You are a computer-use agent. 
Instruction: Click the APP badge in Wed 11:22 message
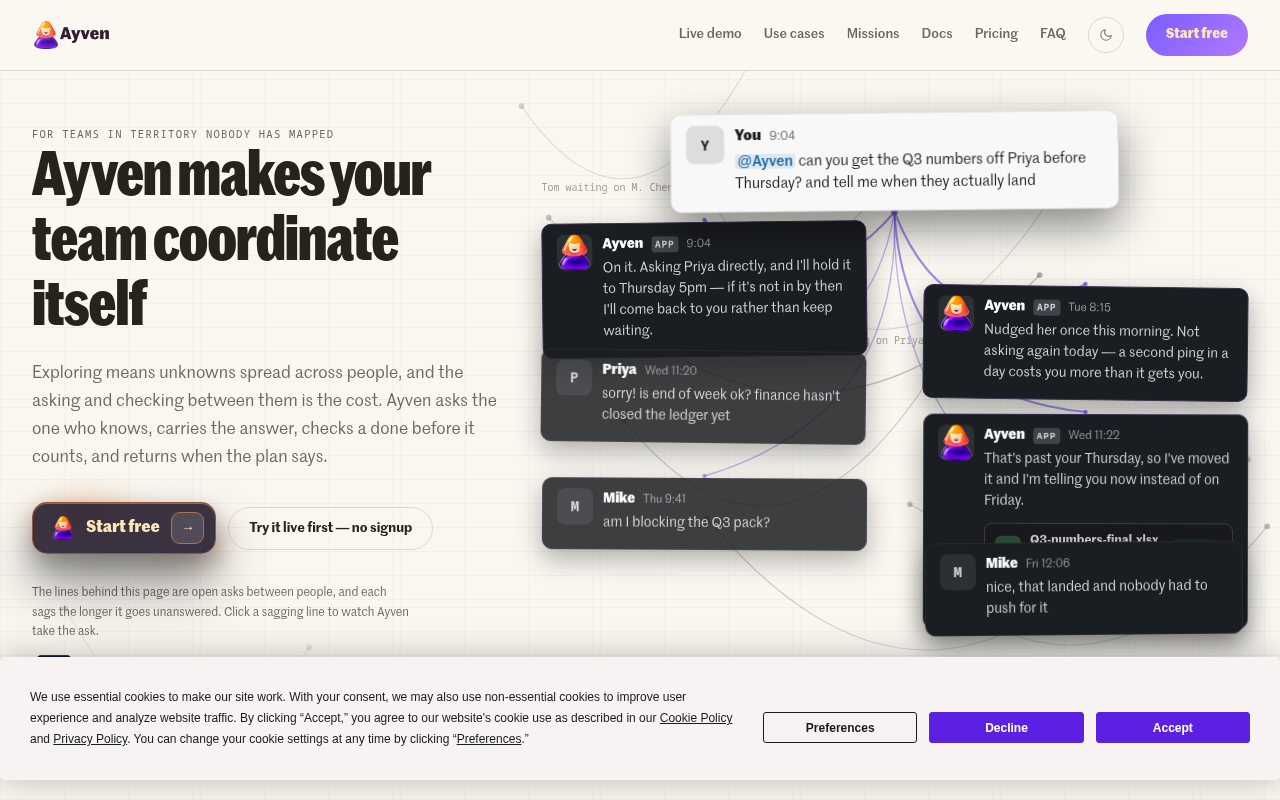coord(1046,436)
